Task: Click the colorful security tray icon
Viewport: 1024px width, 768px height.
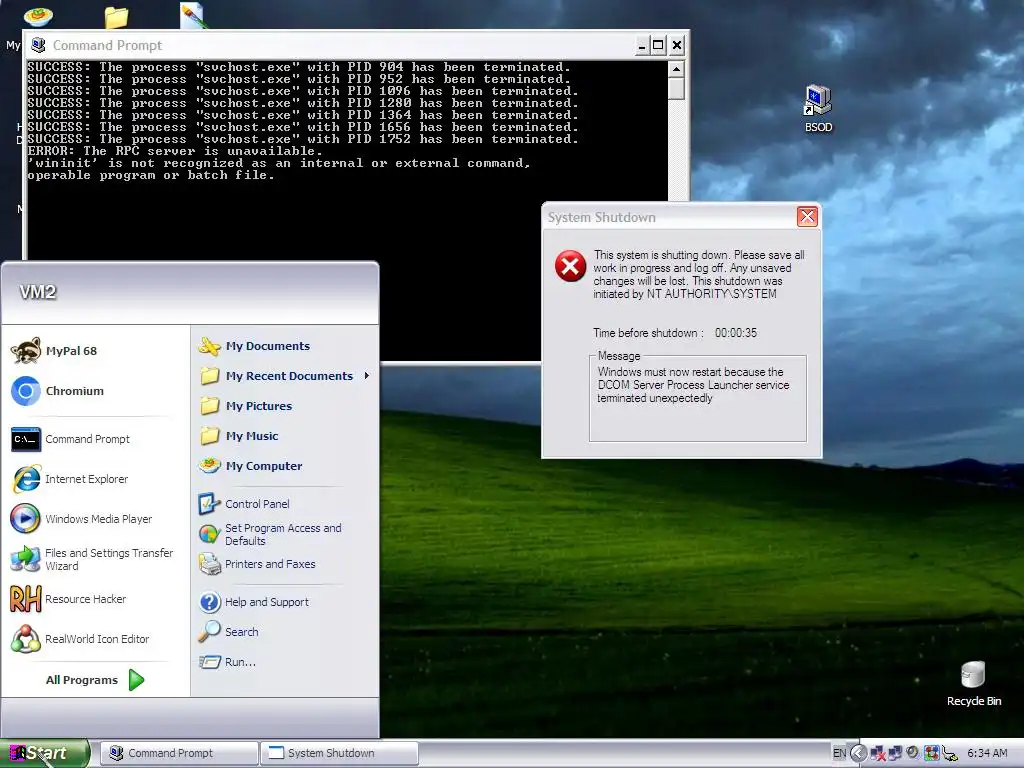Action: point(931,753)
